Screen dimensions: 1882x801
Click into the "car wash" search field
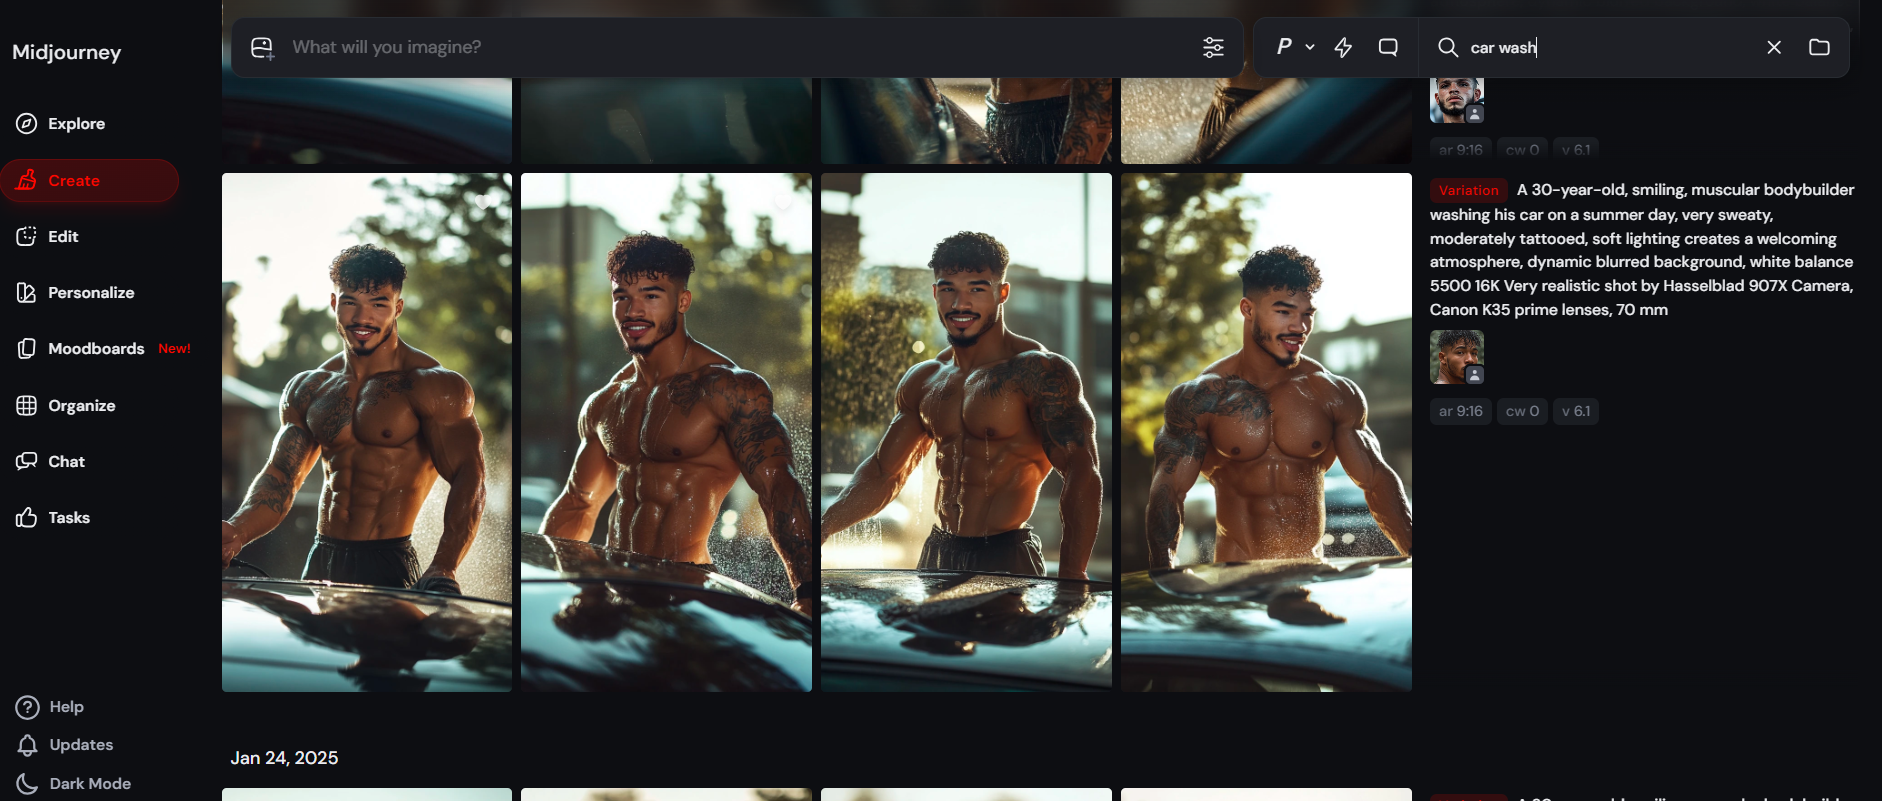(1610, 47)
